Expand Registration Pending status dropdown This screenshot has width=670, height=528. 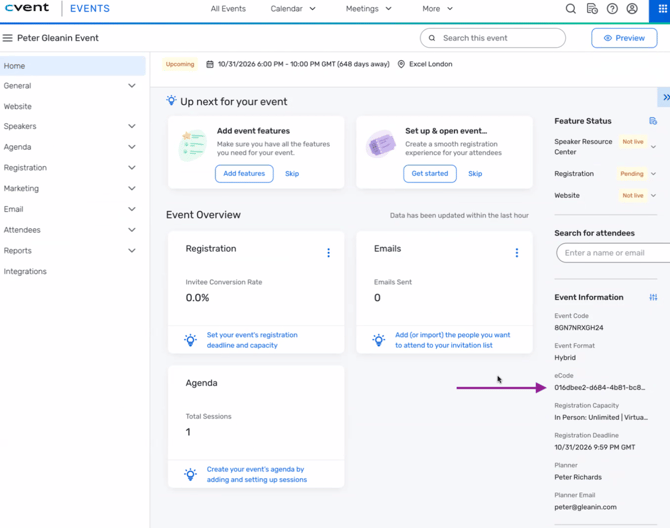click(x=654, y=174)
